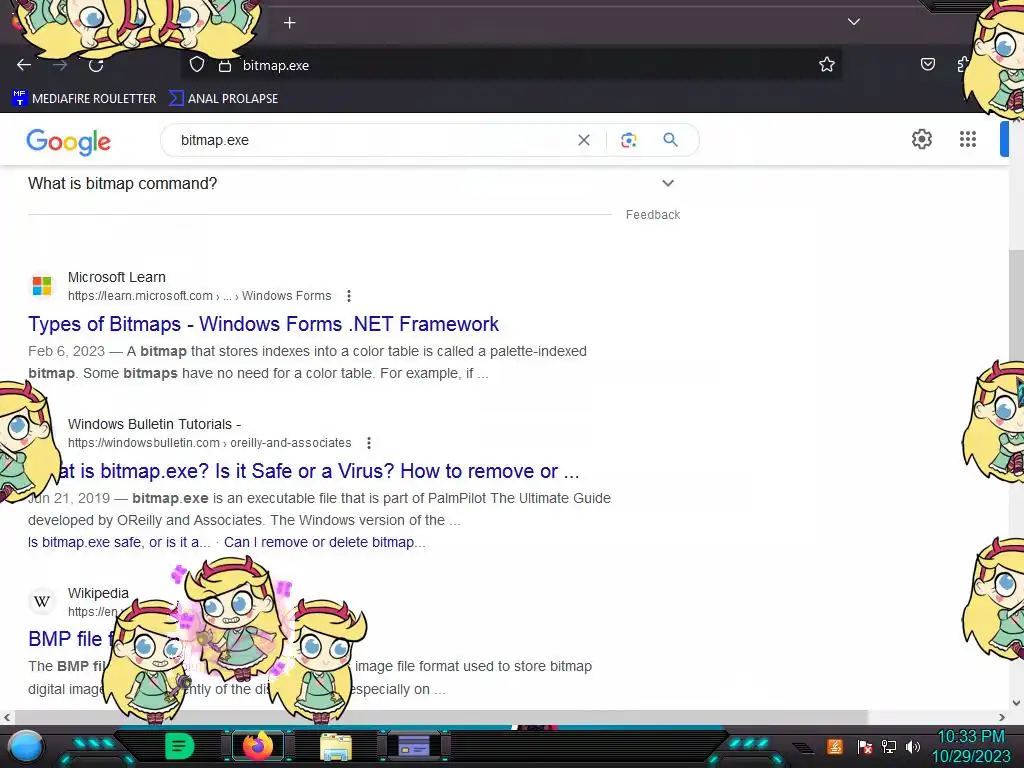Follow 'Can I remove or delete bitmap...' sitelink
1024x768 pixels.
(x=325, y=542)
